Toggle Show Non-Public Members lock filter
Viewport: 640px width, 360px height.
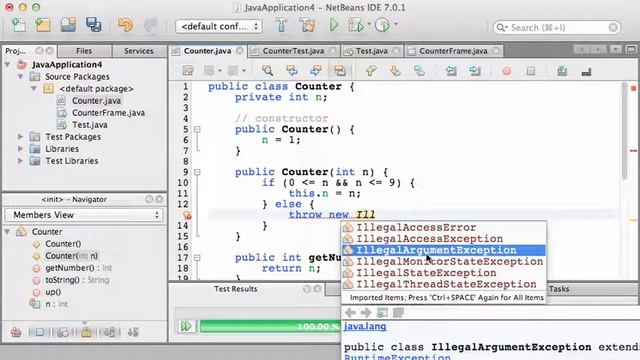coord(86,332)
